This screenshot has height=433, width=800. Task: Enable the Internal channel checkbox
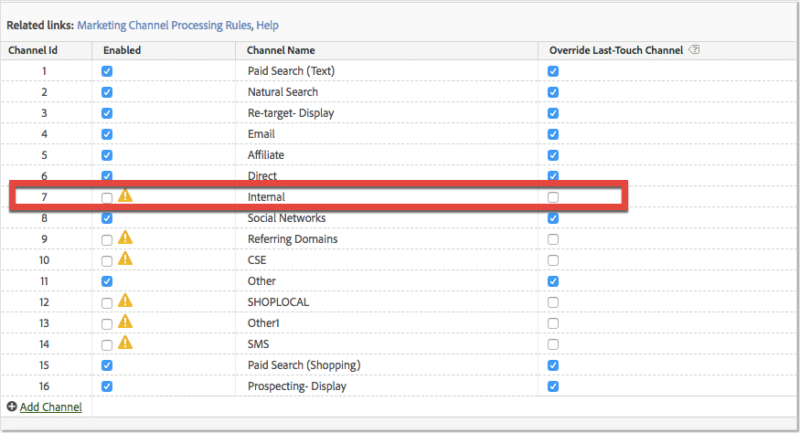107,198
